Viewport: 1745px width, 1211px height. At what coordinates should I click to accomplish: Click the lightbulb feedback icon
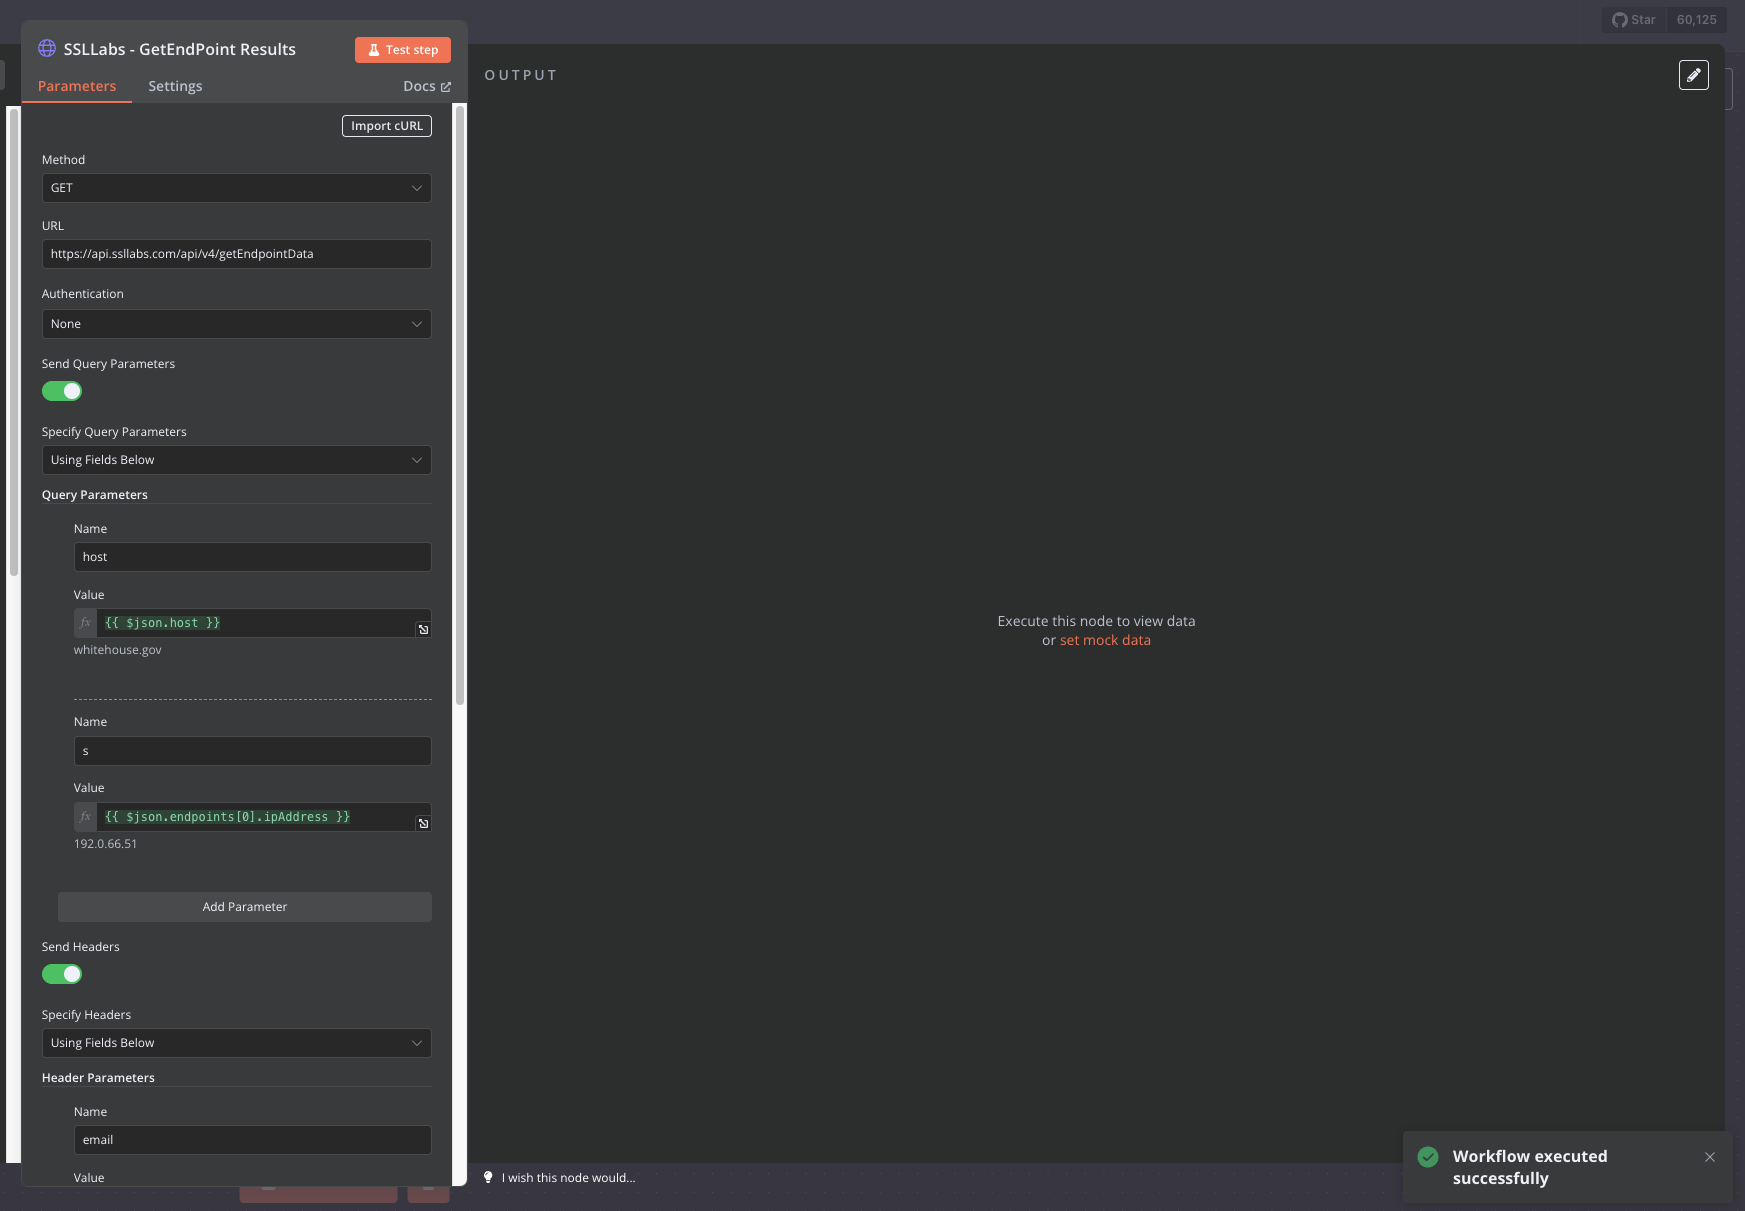pyautogui.click(x=488, y=1177)
